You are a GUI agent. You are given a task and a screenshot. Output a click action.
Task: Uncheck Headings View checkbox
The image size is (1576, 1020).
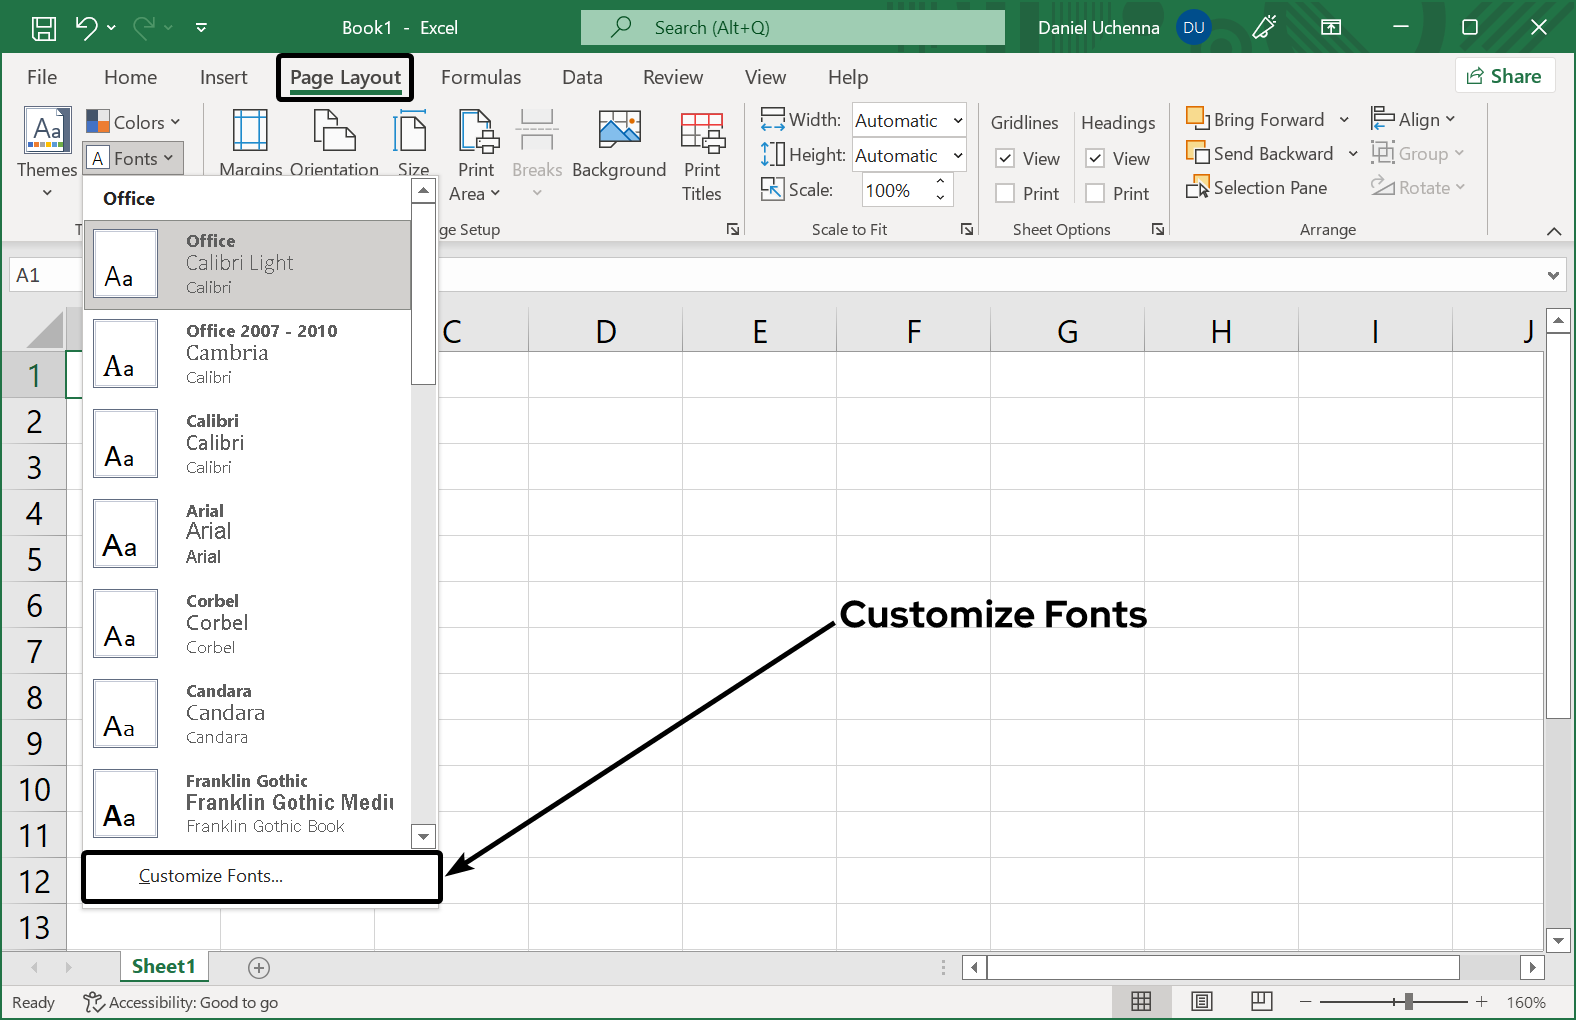(x=1095, y=159)
